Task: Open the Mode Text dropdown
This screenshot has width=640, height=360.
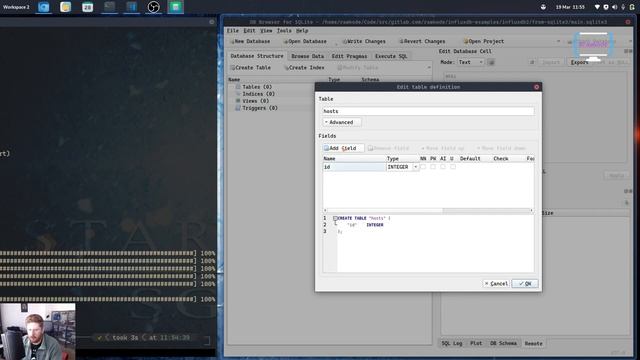Action: [470, 62]
